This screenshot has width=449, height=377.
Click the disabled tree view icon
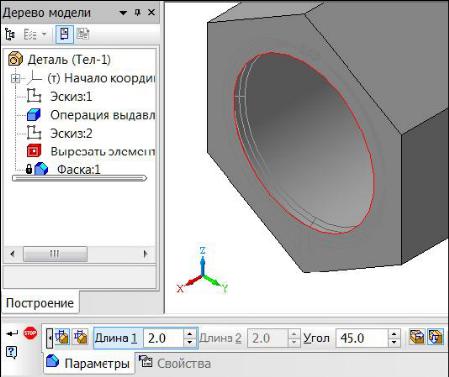pos(82,34)
